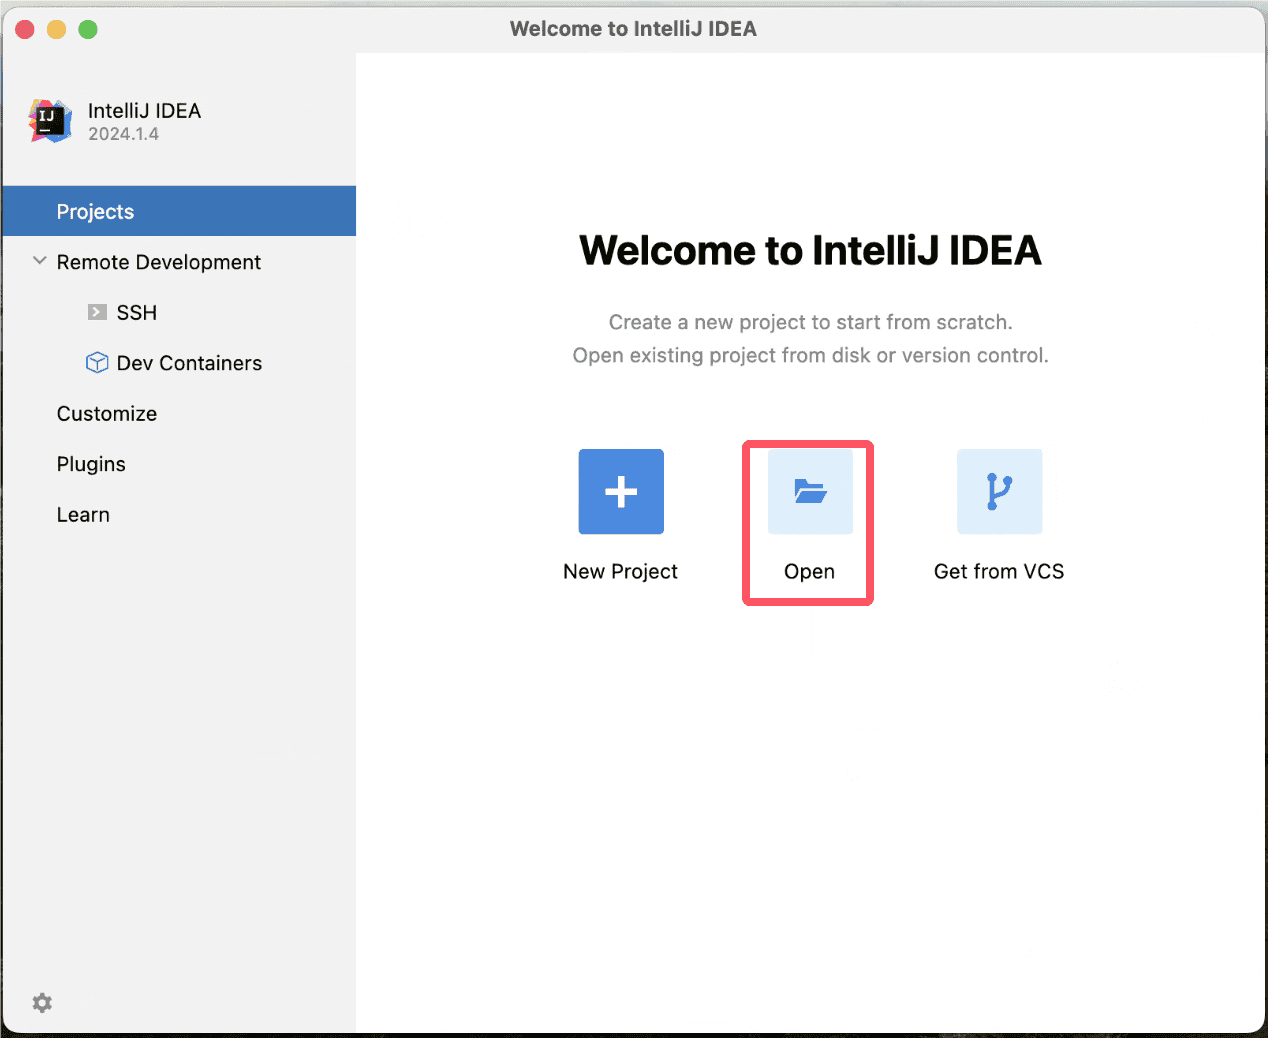Click the Open label

[x=809, y=571]
